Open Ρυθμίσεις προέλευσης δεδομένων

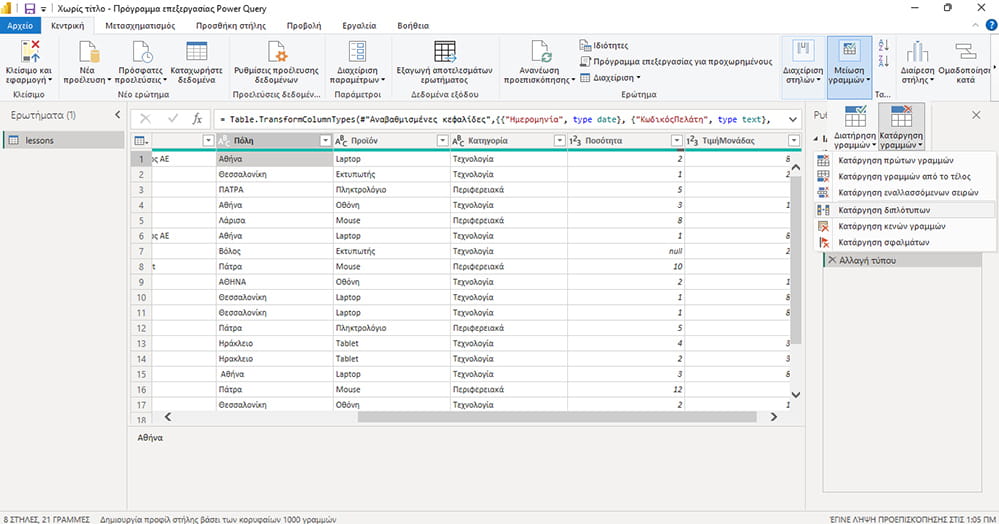pos(276,62)
